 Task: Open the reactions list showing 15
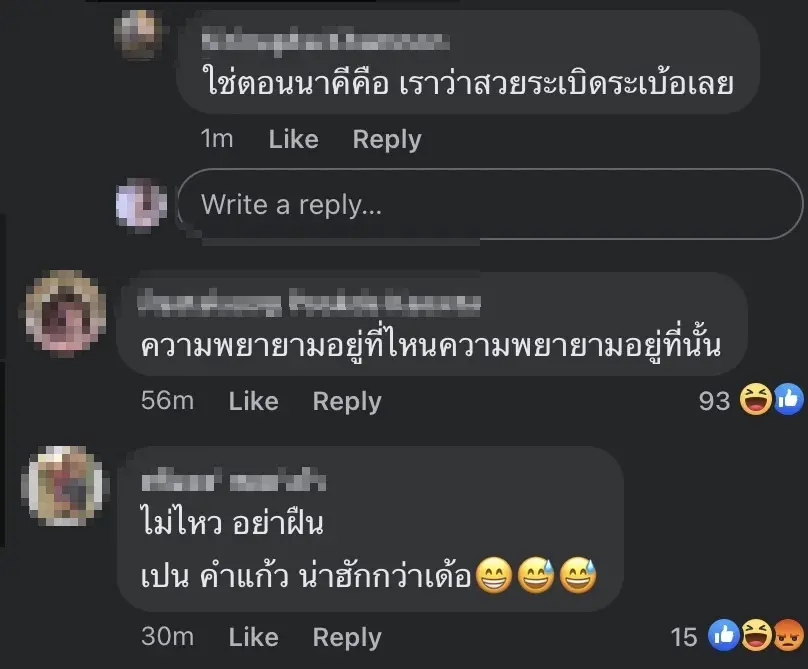click(684, 637)
